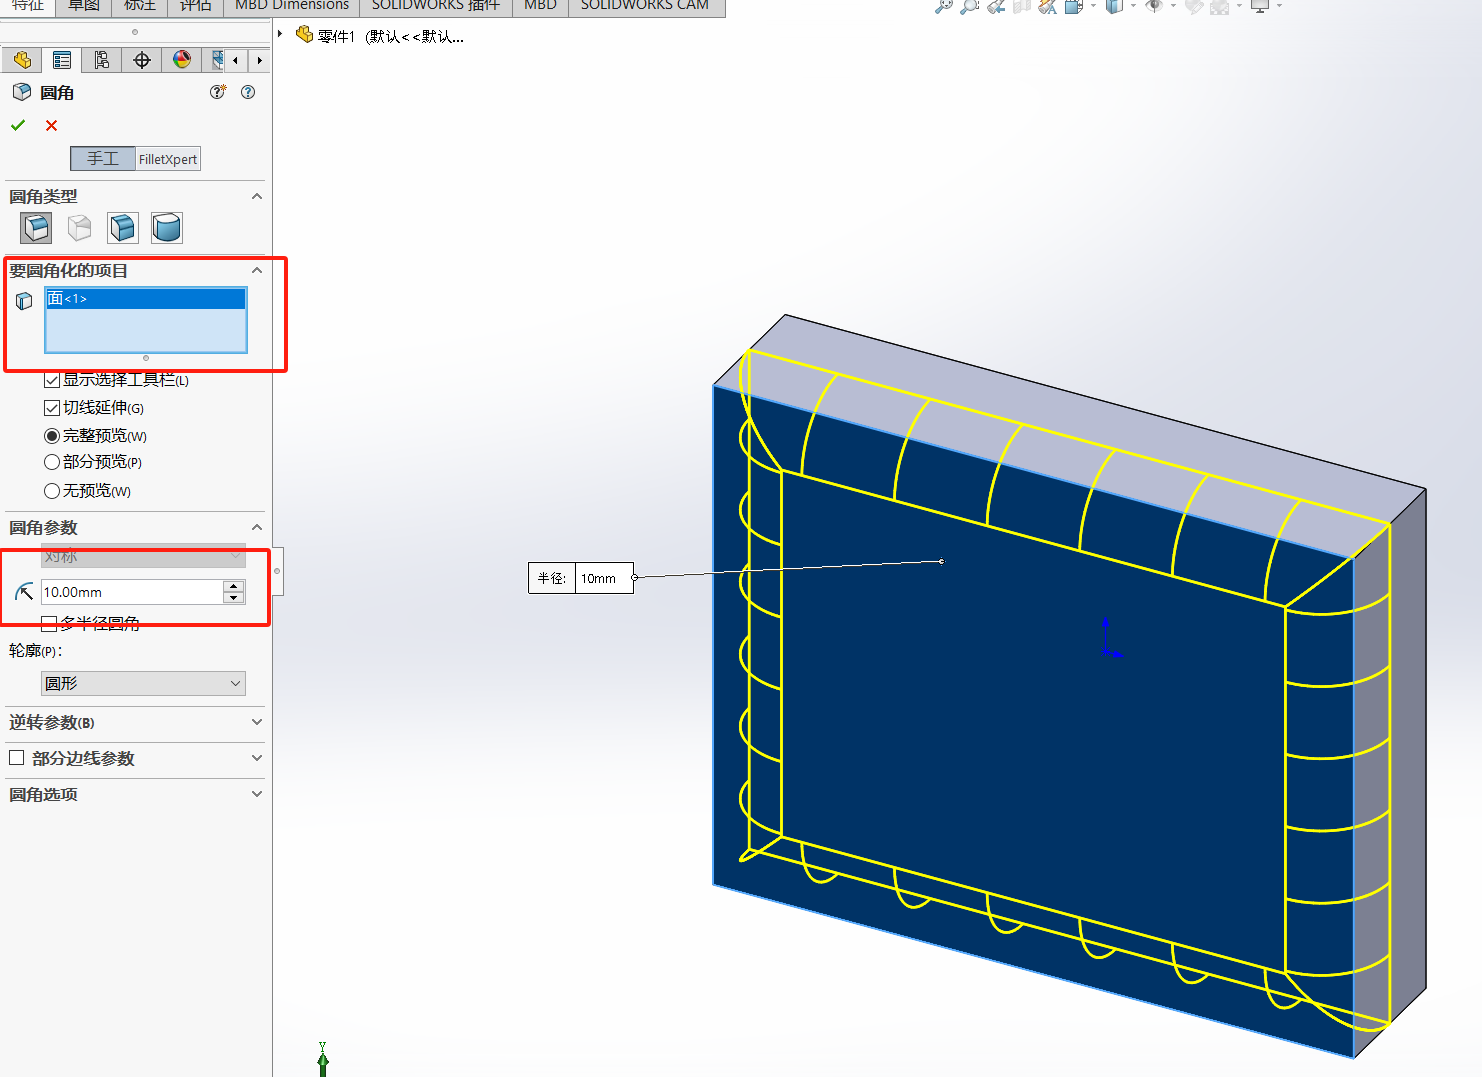The height and width of the screenshot is (1077, 1482).
Task: Select the 变量大小圆角 fillet type icon
Action: 79,227
